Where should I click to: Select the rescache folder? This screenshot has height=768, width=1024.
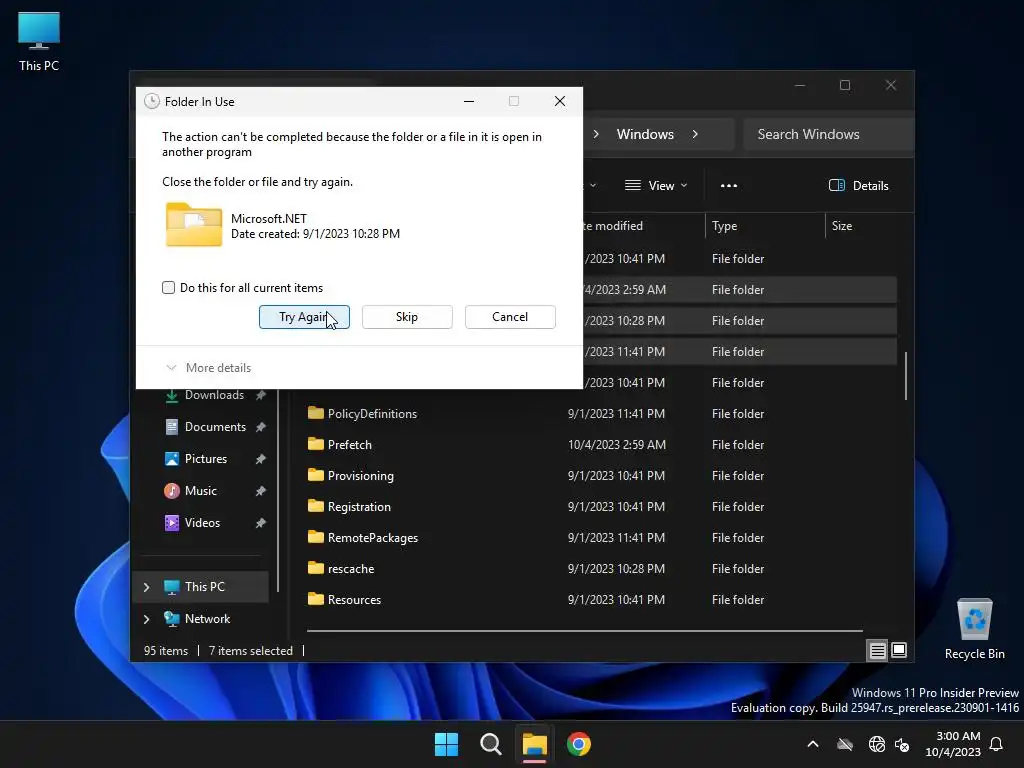351,569
